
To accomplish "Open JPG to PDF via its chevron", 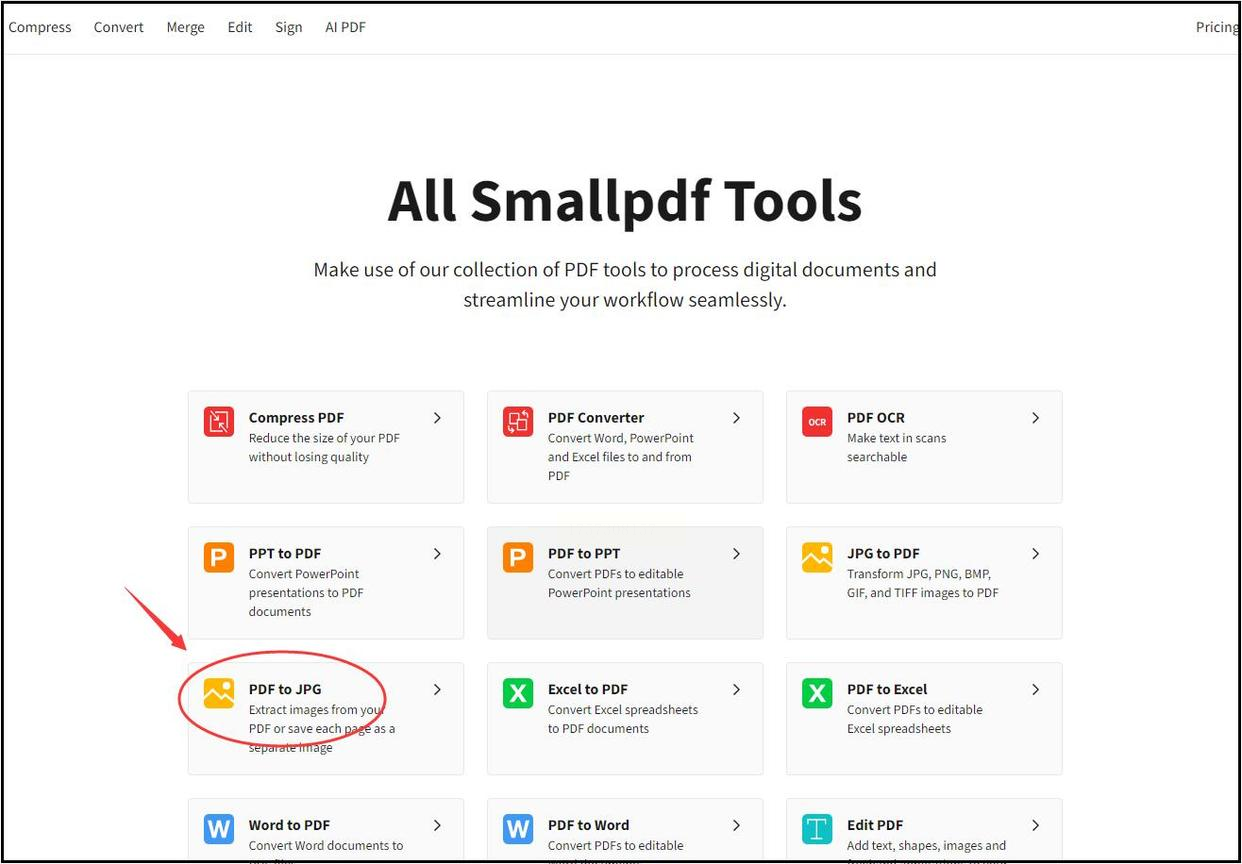I will click(x=1035, y=554).
